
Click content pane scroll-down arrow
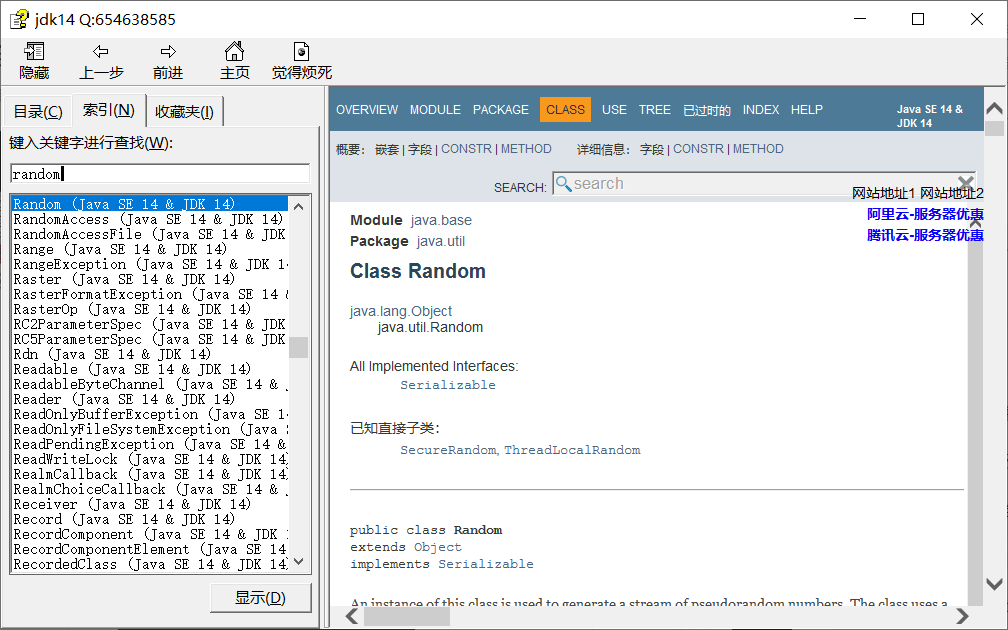994,584
